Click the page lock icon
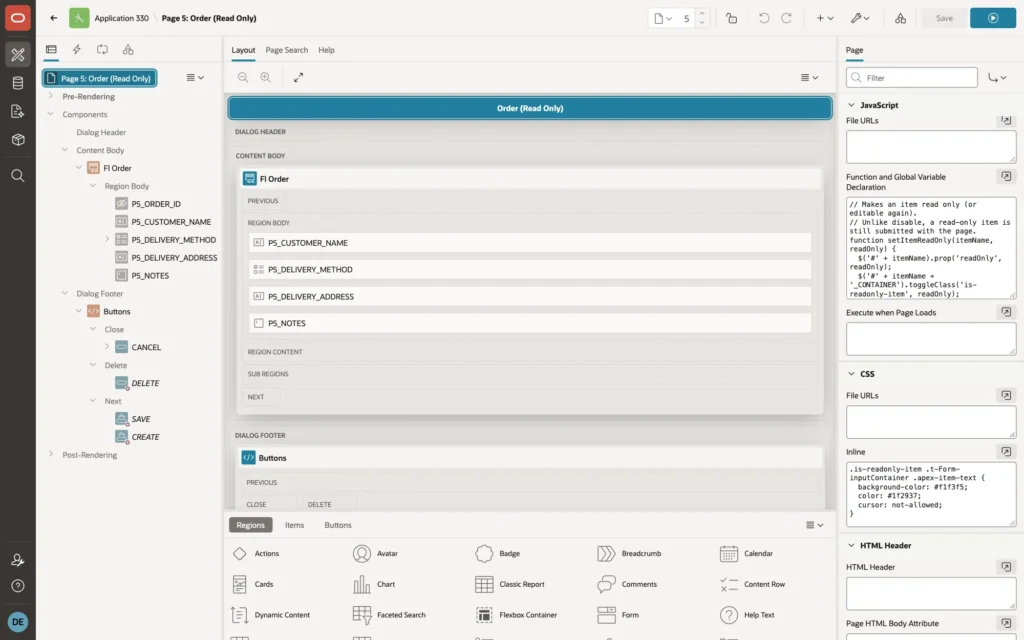This screenshot has width=1024, height=640. (731, 18)
